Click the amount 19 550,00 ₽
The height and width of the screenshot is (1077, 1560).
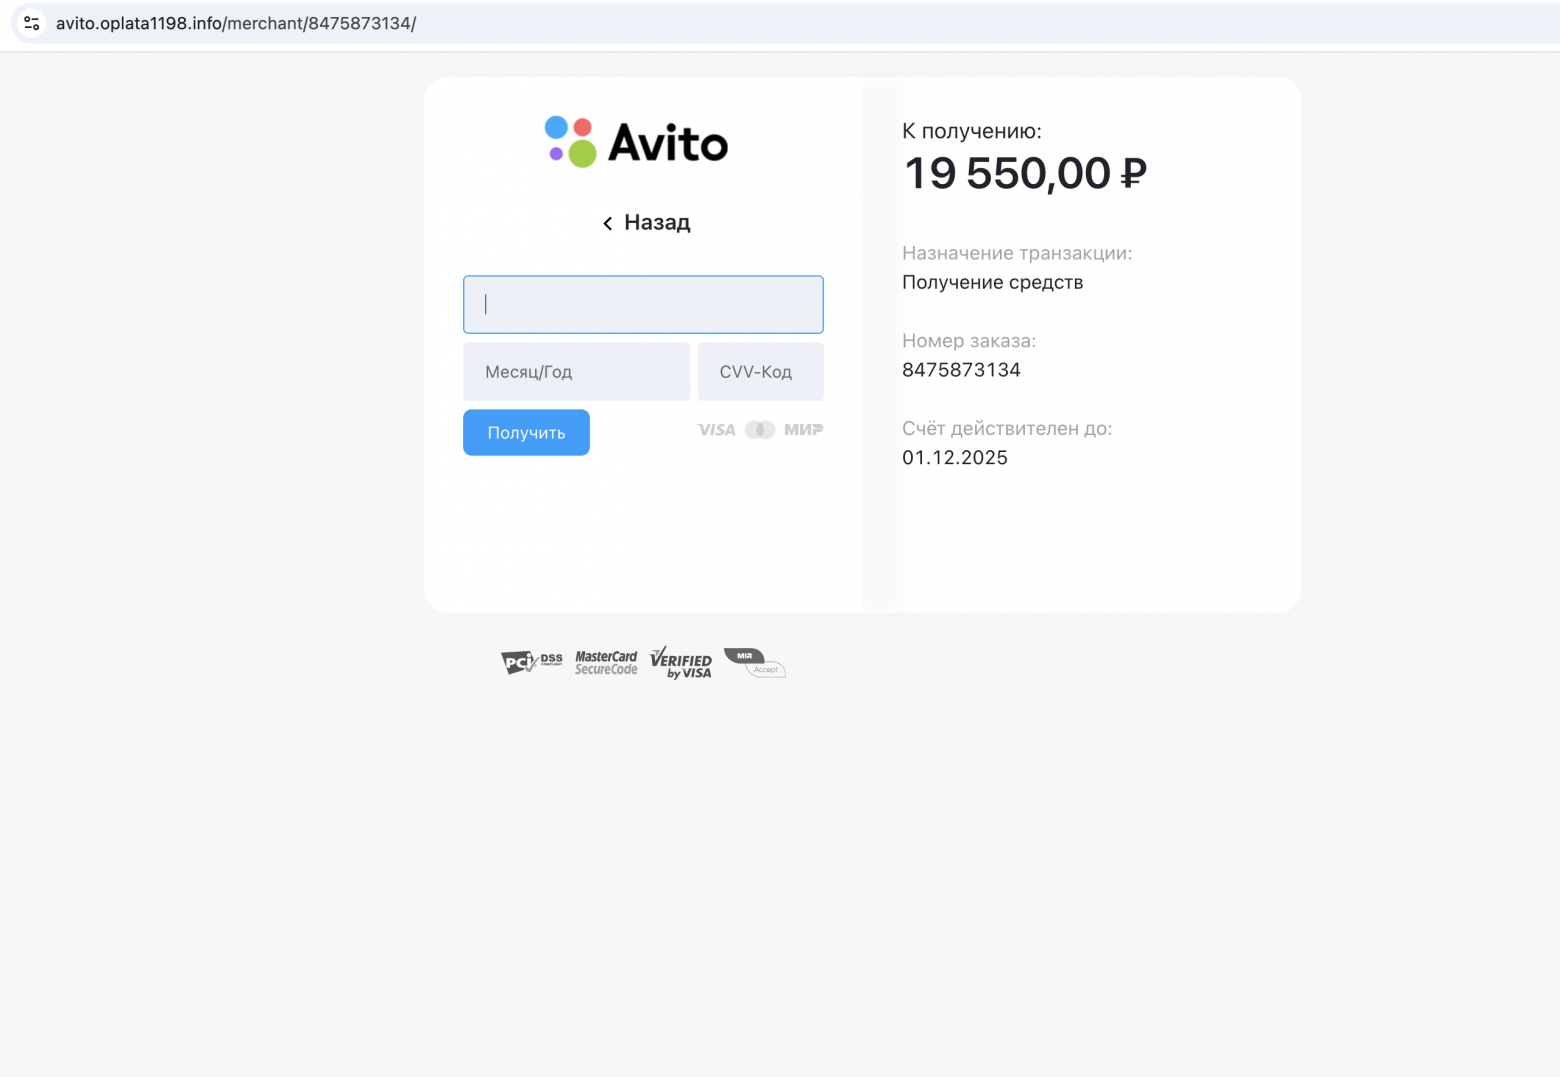[x=1025, y=173]
